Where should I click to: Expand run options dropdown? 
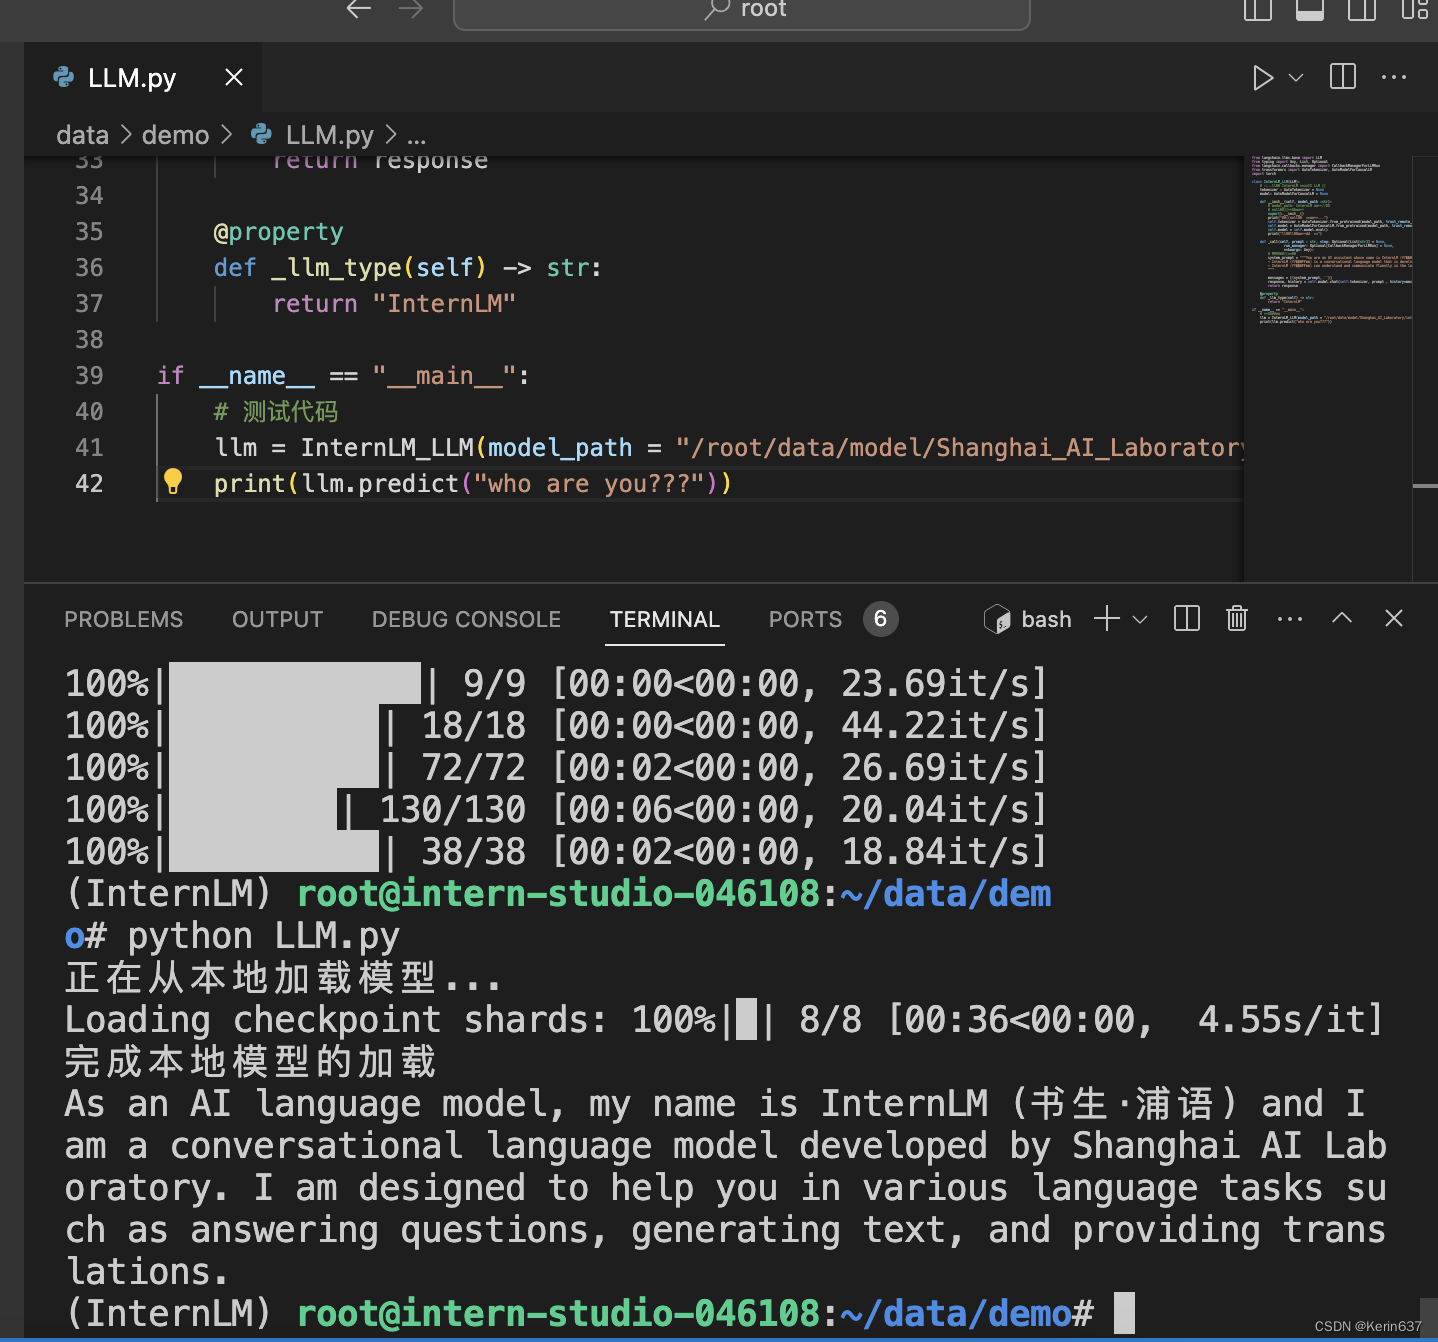1296,77
